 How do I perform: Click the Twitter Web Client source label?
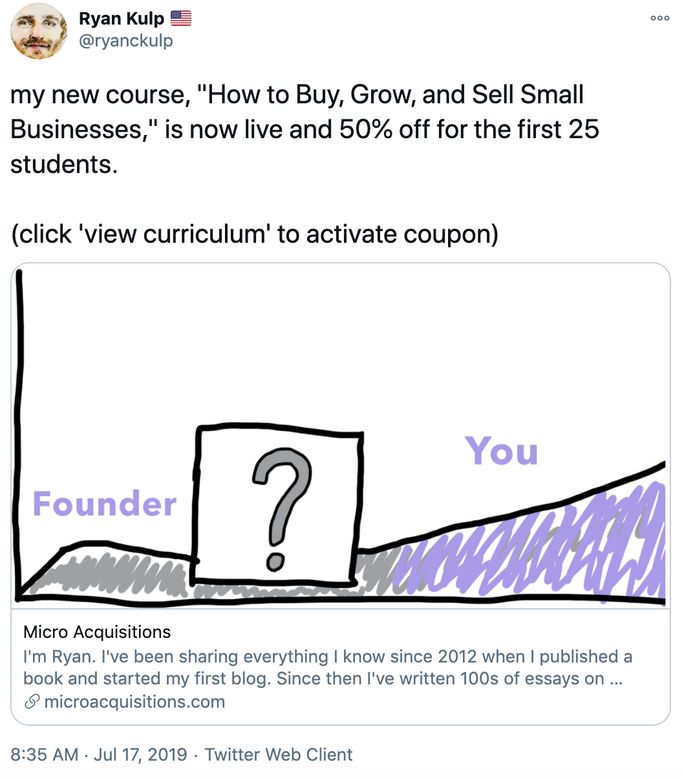click(x=279, y=754)
